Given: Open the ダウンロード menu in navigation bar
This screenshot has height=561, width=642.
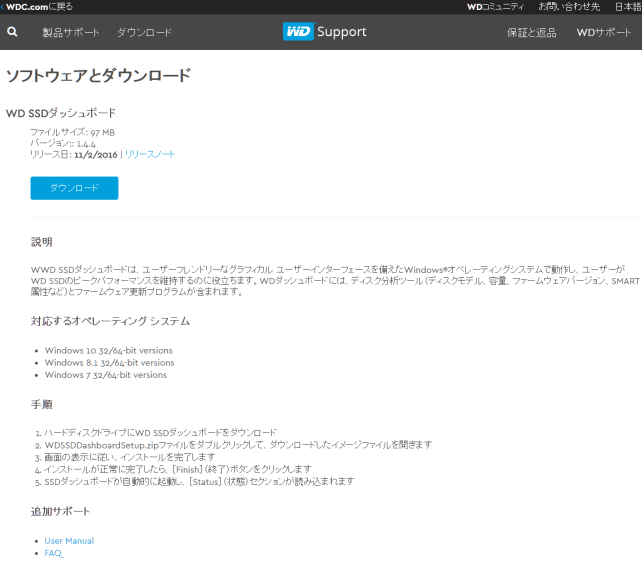Looking at the screenshot, I should click(x=144, y=32).
